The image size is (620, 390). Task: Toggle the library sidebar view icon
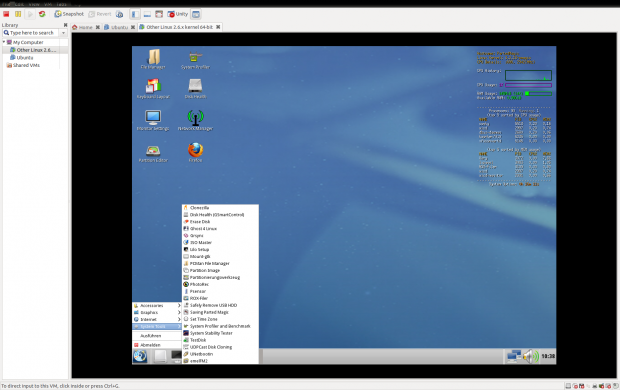[x=135, y=14]
